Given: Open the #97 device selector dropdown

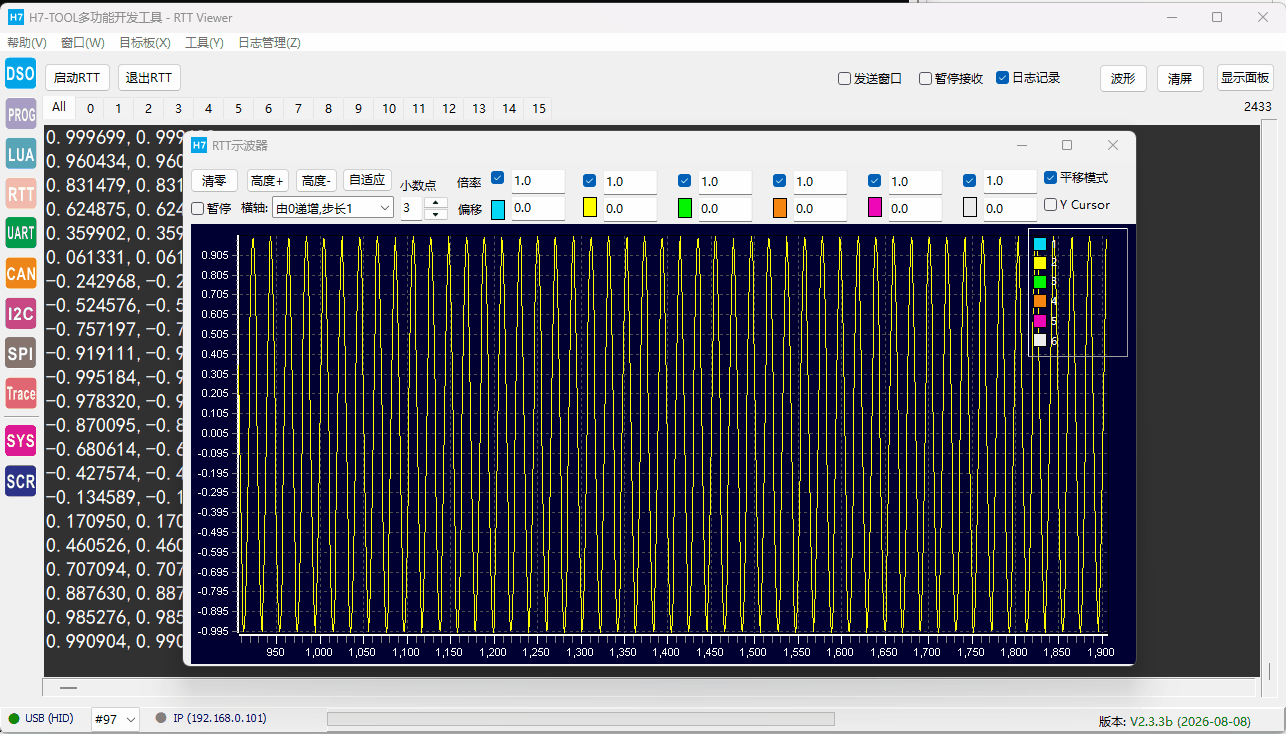Looking at the screenshot, I should [115, 719].
